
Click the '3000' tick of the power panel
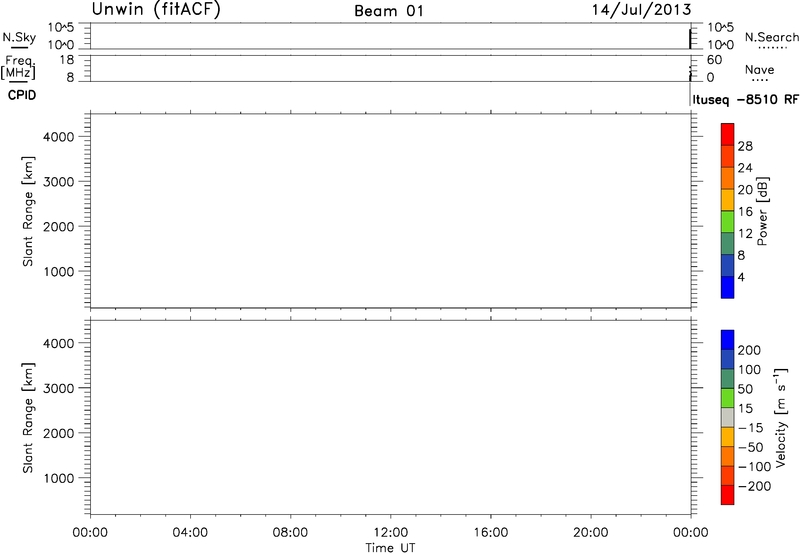[59, 182]
